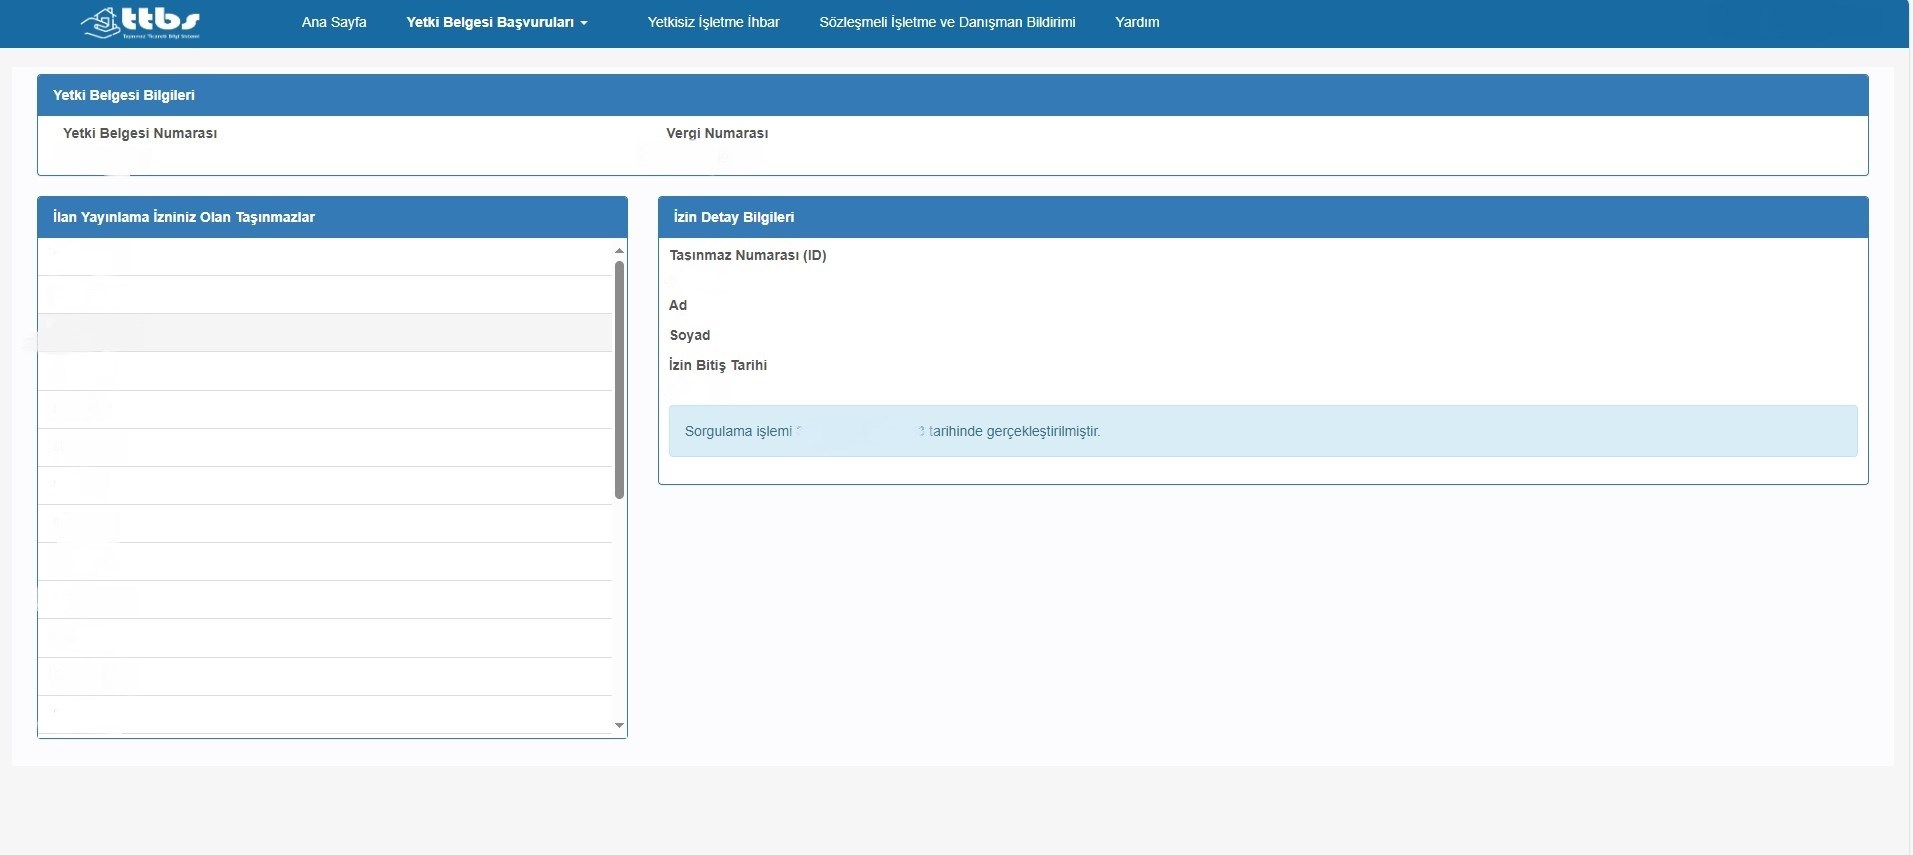Open the Yardım link

(1137, 22)
